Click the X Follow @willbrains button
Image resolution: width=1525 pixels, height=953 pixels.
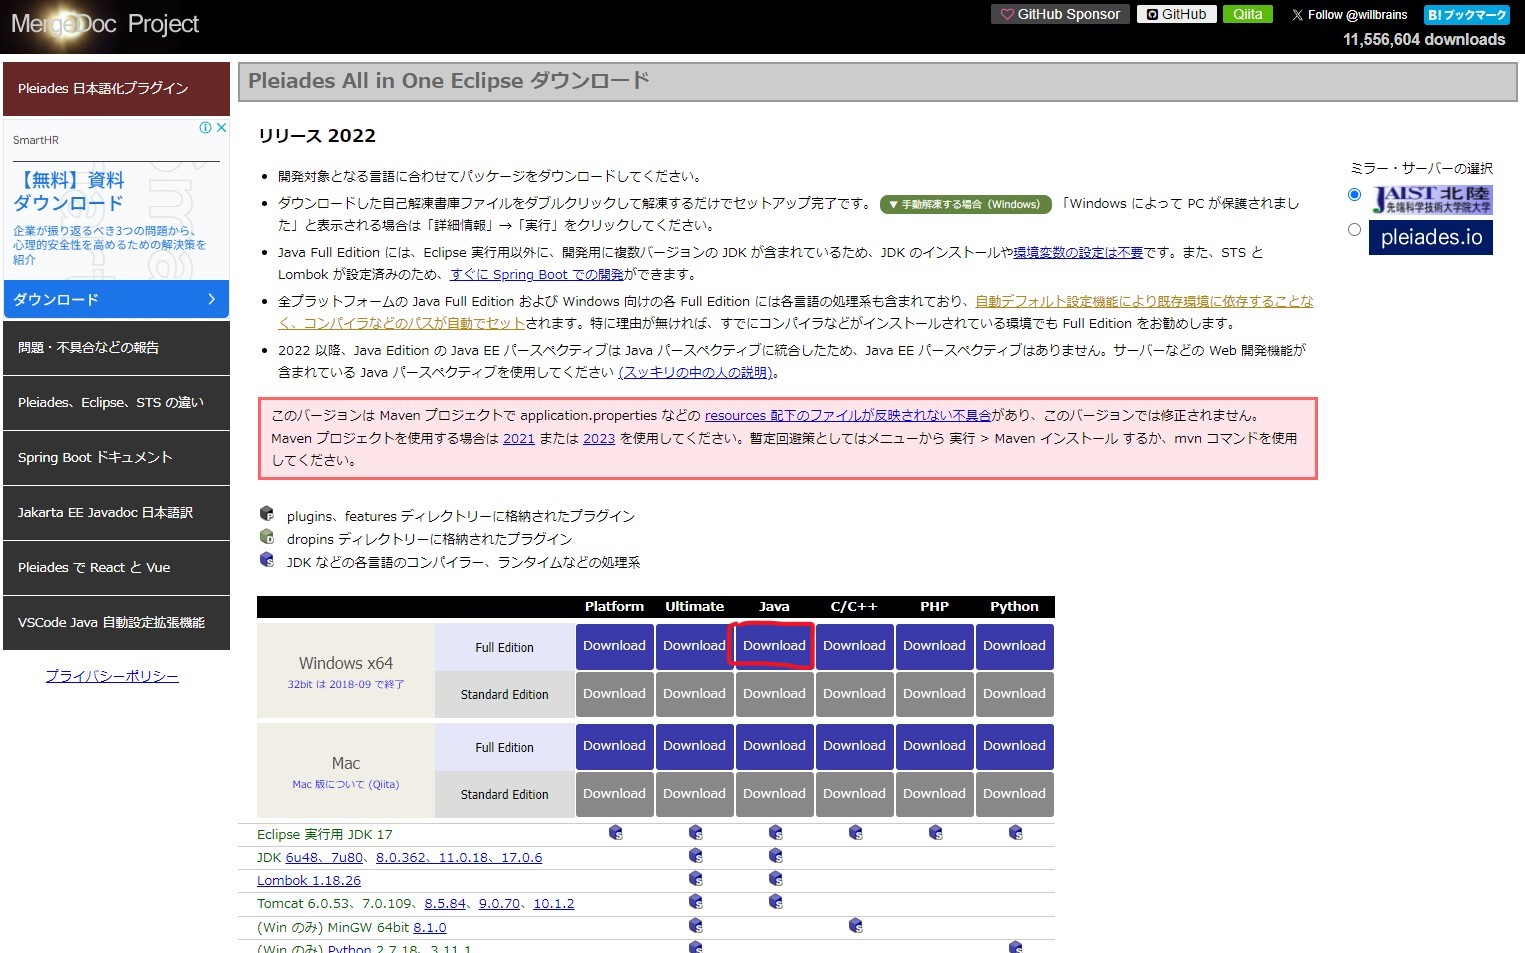tap(1349, 15)
